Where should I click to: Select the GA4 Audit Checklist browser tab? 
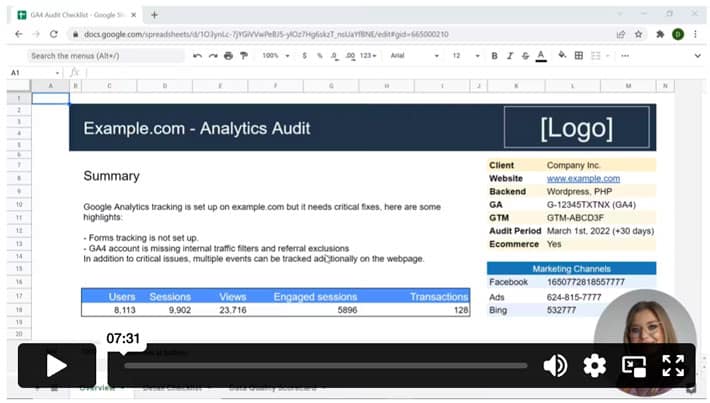77,15
